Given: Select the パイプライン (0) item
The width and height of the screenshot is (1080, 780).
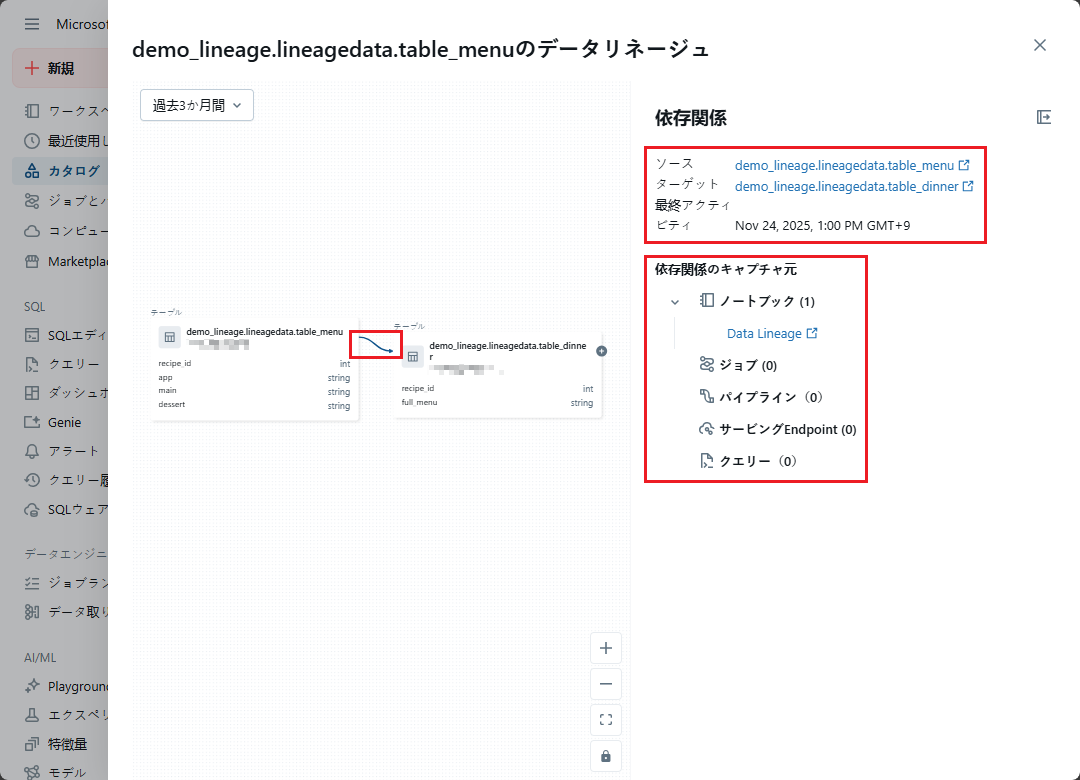Looking at the screenshot, I should (x=770, y=397).
